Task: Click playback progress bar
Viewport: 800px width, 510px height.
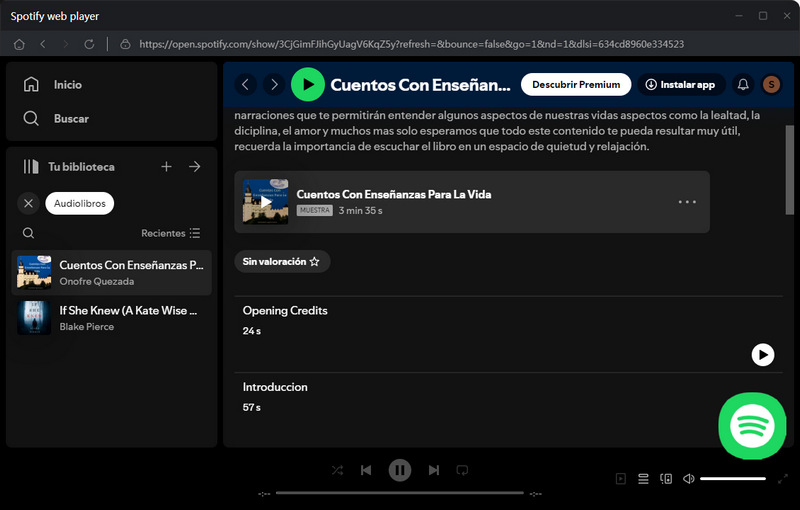Action: (399, 493)
